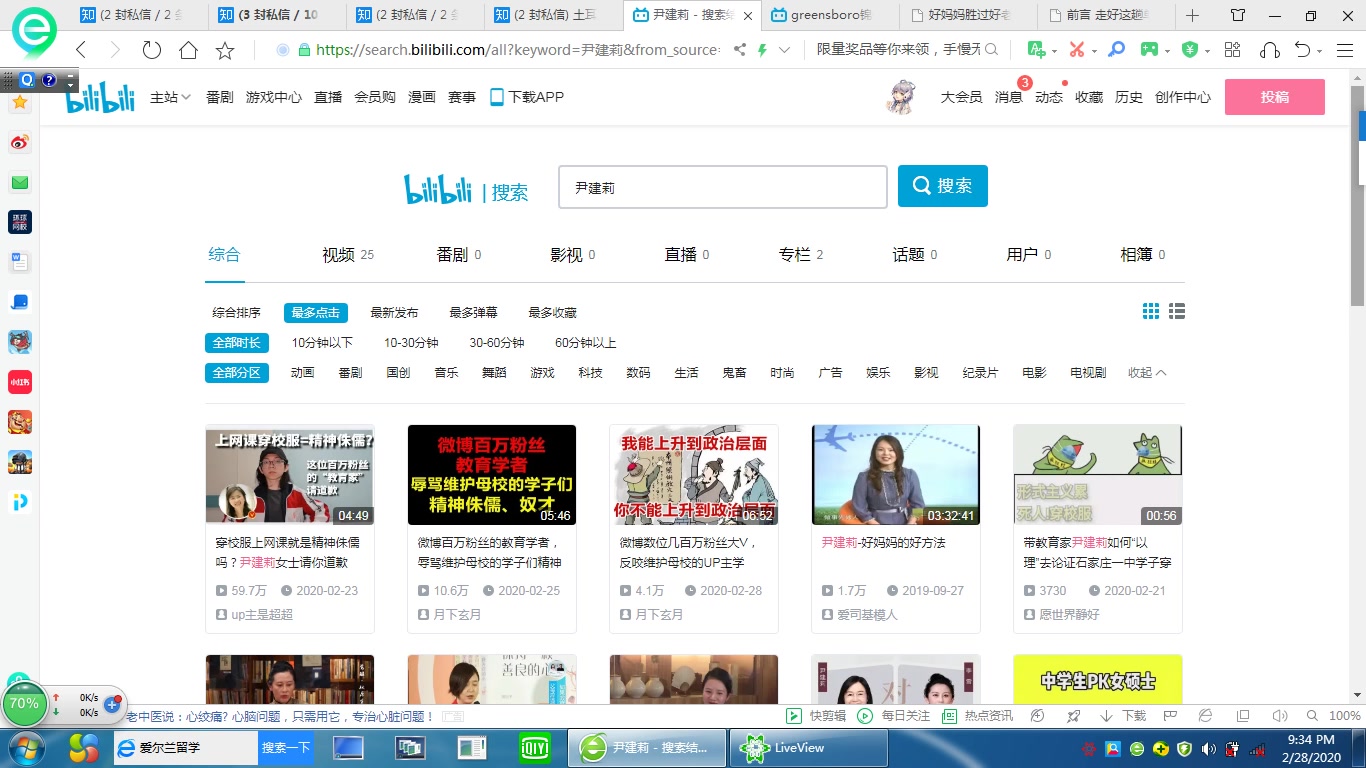Screen dimensions: 1366x768
Task: Mute page sound in the status bar
Action: [1278, 716]
